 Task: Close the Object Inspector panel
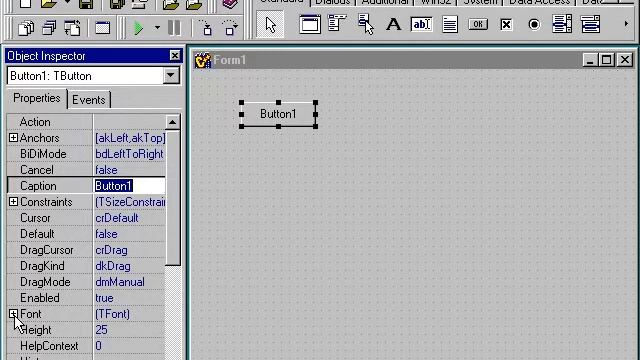tap(175, 56)
